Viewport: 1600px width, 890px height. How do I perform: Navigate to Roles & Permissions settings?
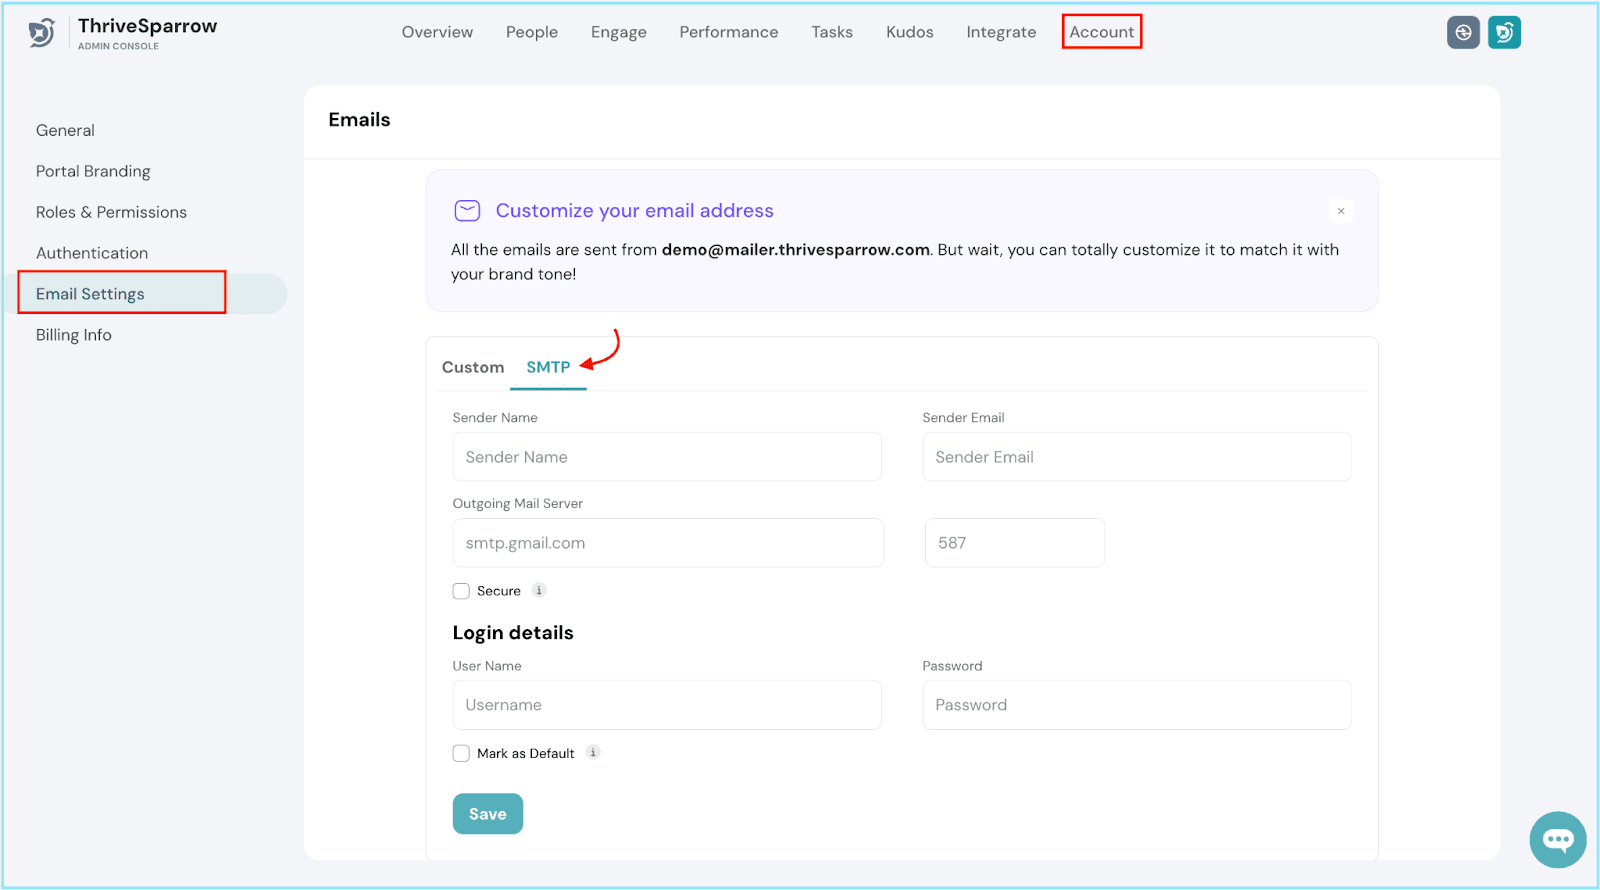coord(111,212)
